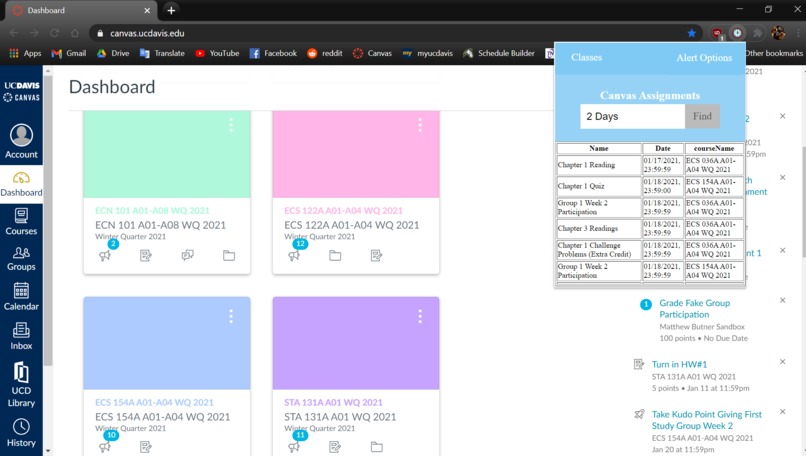This screenshot has width=806, height=456.
Task: Open STA 131A A01 WQ 2021 course title
Action: pyautogui.click(x=340, y=417)
